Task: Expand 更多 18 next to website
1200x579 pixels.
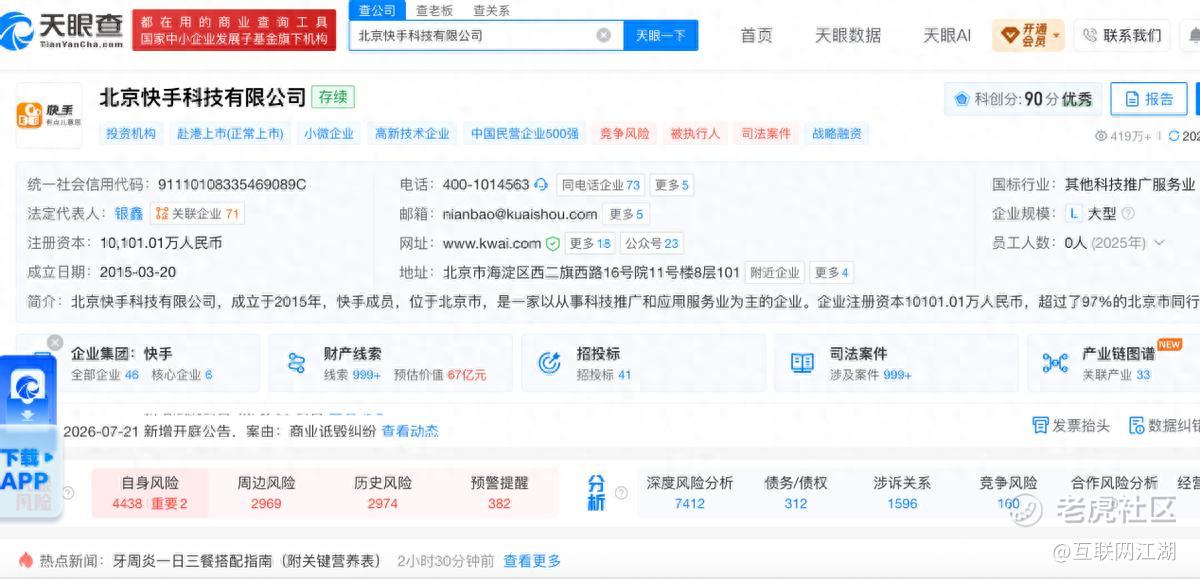Action: click(590, 243)
